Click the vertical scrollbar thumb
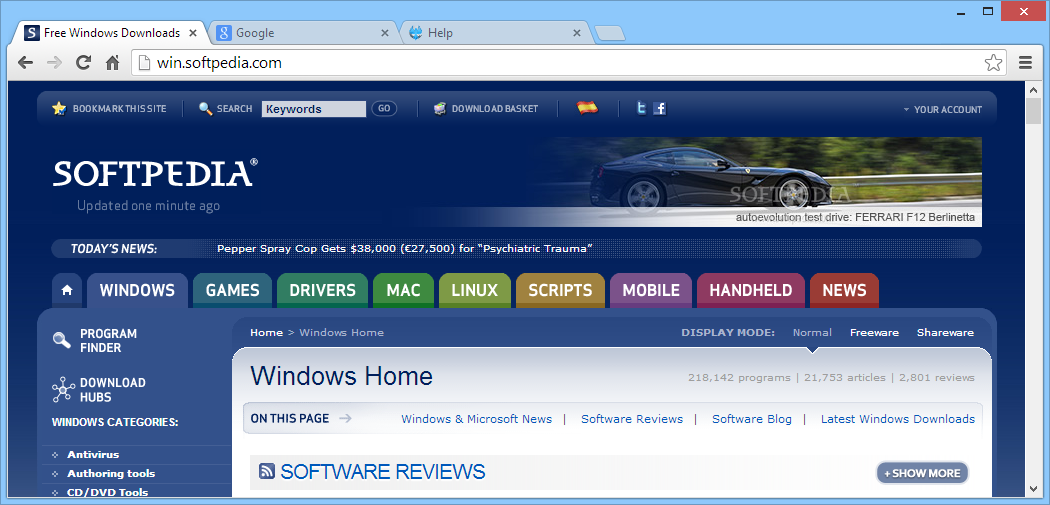 click(1033, 111)
